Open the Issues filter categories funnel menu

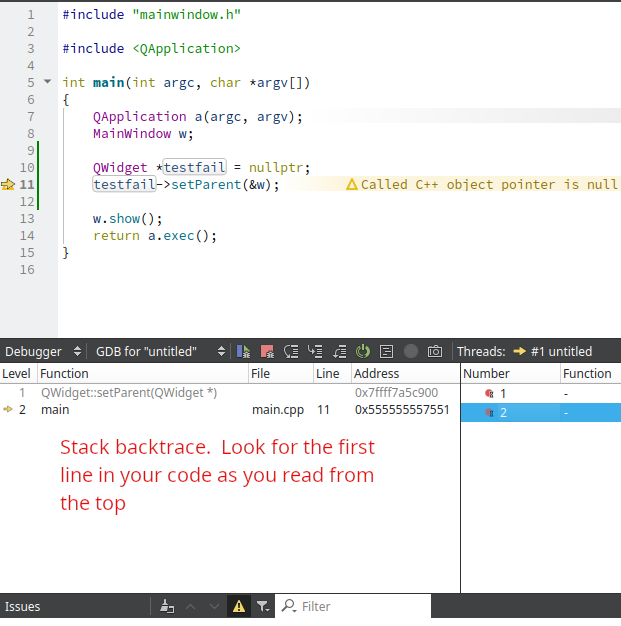click(262, 606)
